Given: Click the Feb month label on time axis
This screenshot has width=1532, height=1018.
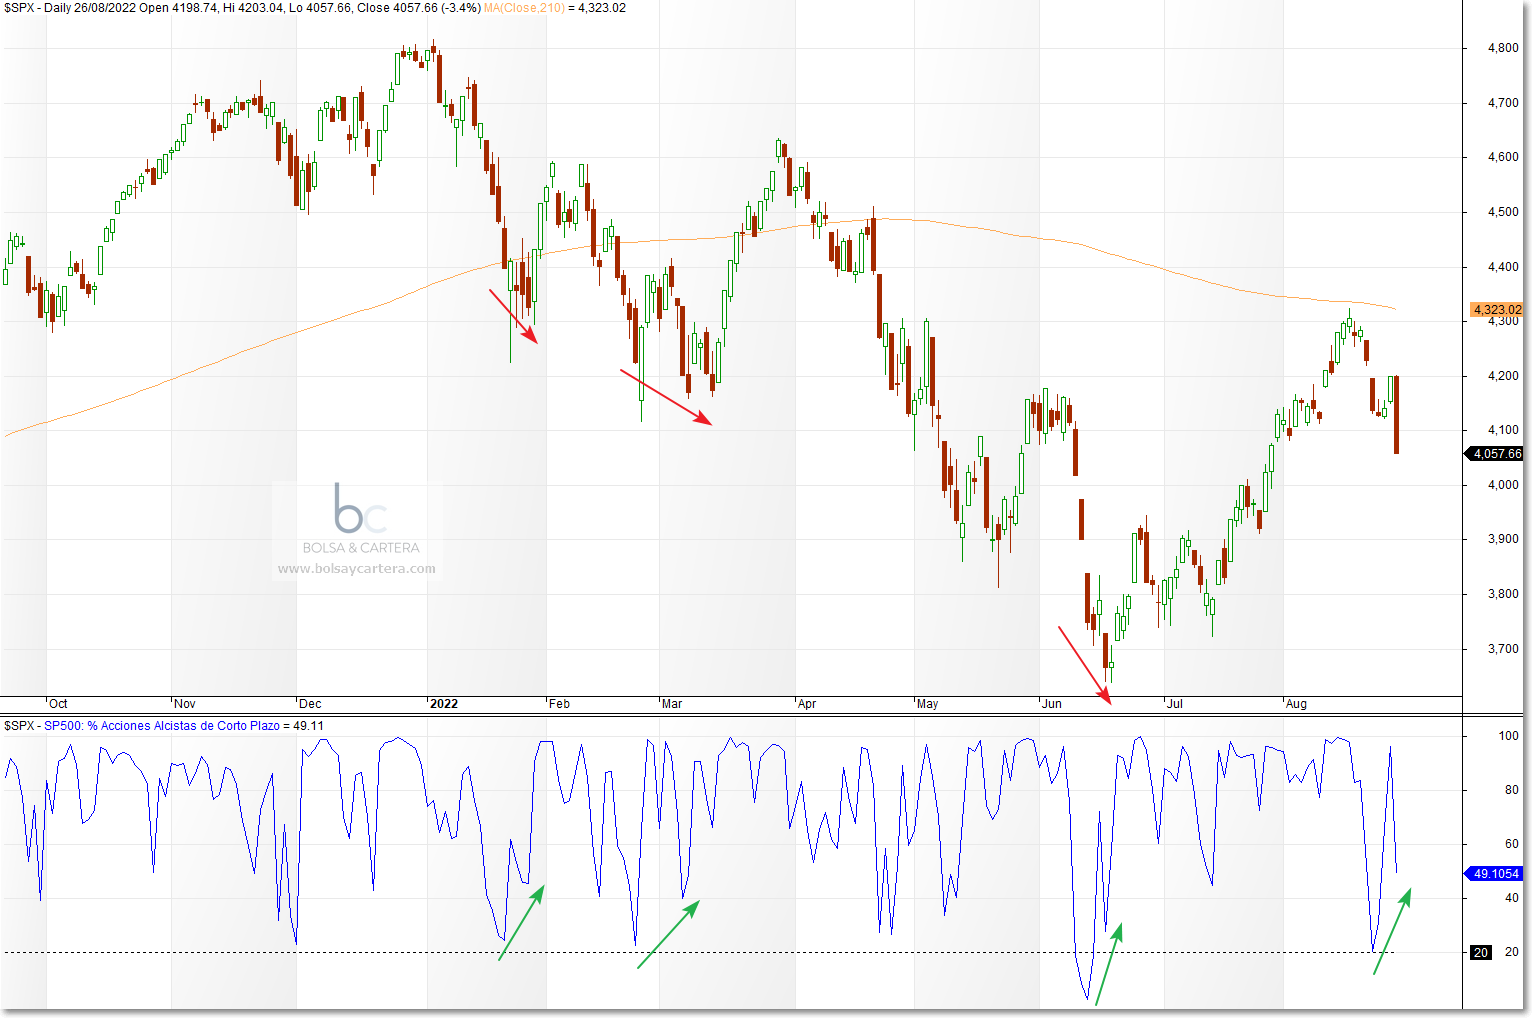Looking at the screenshot, I should (x=560, y=704).
